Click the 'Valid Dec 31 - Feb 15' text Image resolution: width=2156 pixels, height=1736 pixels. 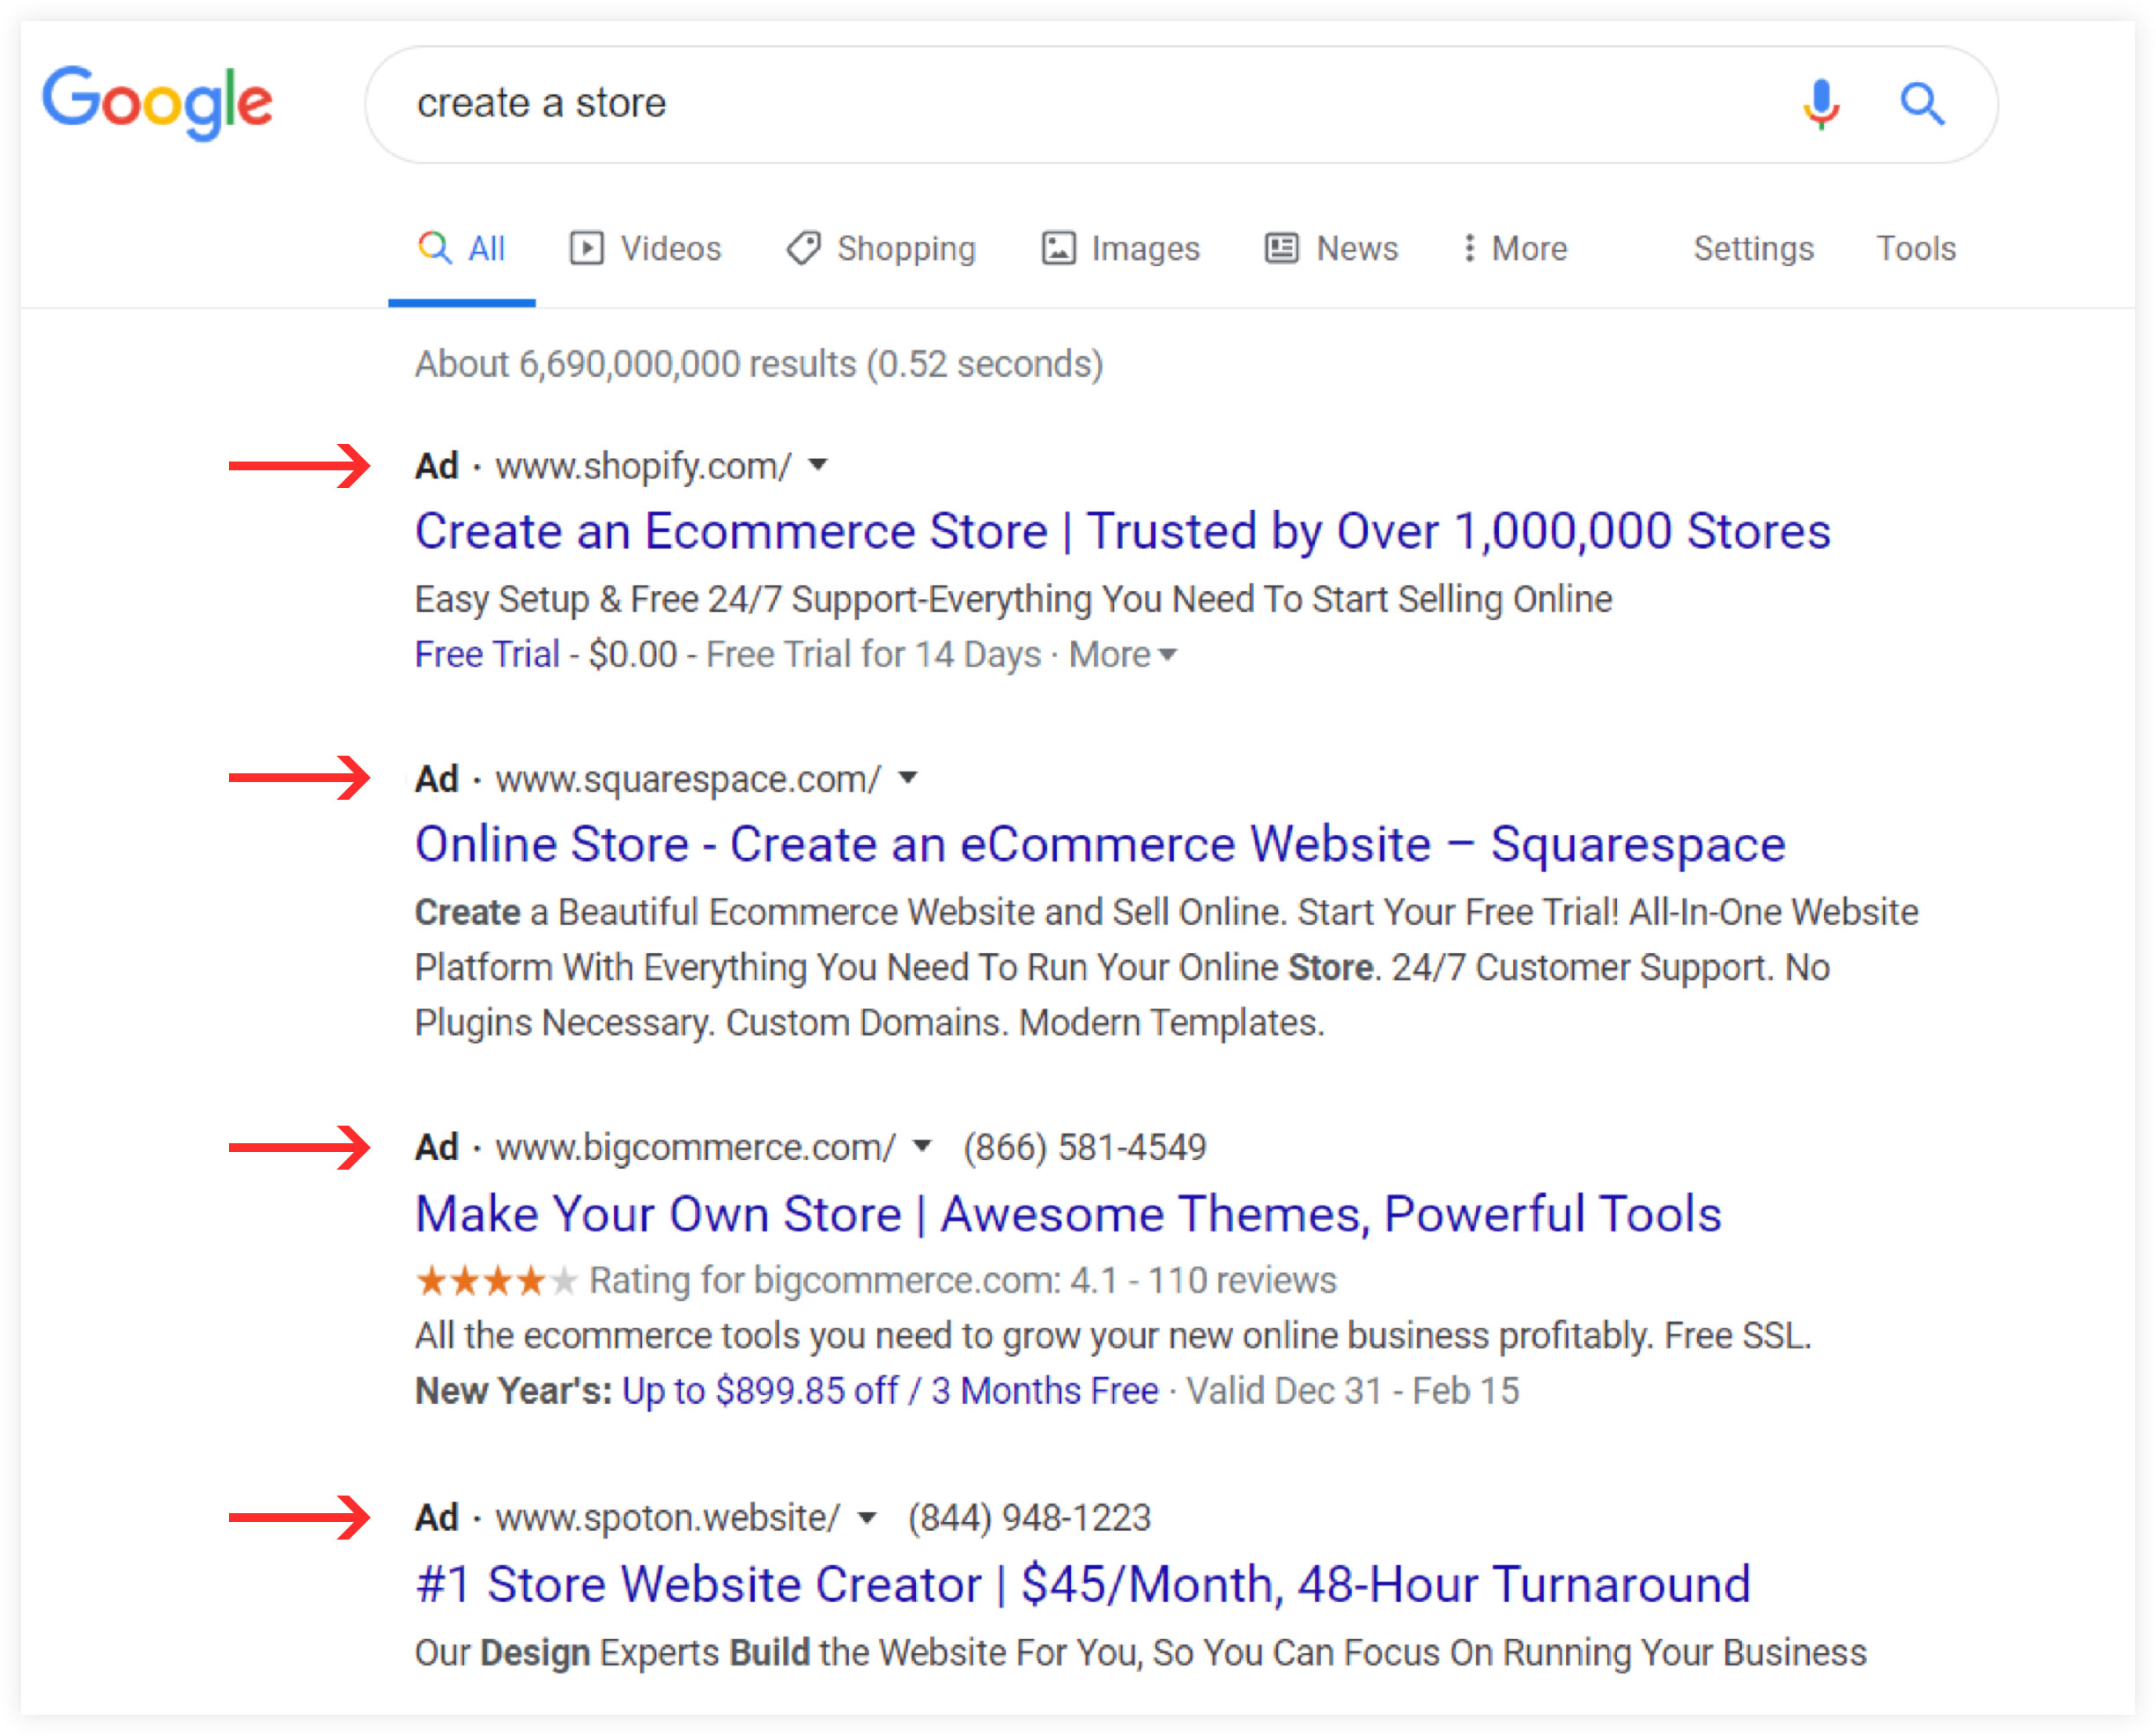[1353, 1391]
